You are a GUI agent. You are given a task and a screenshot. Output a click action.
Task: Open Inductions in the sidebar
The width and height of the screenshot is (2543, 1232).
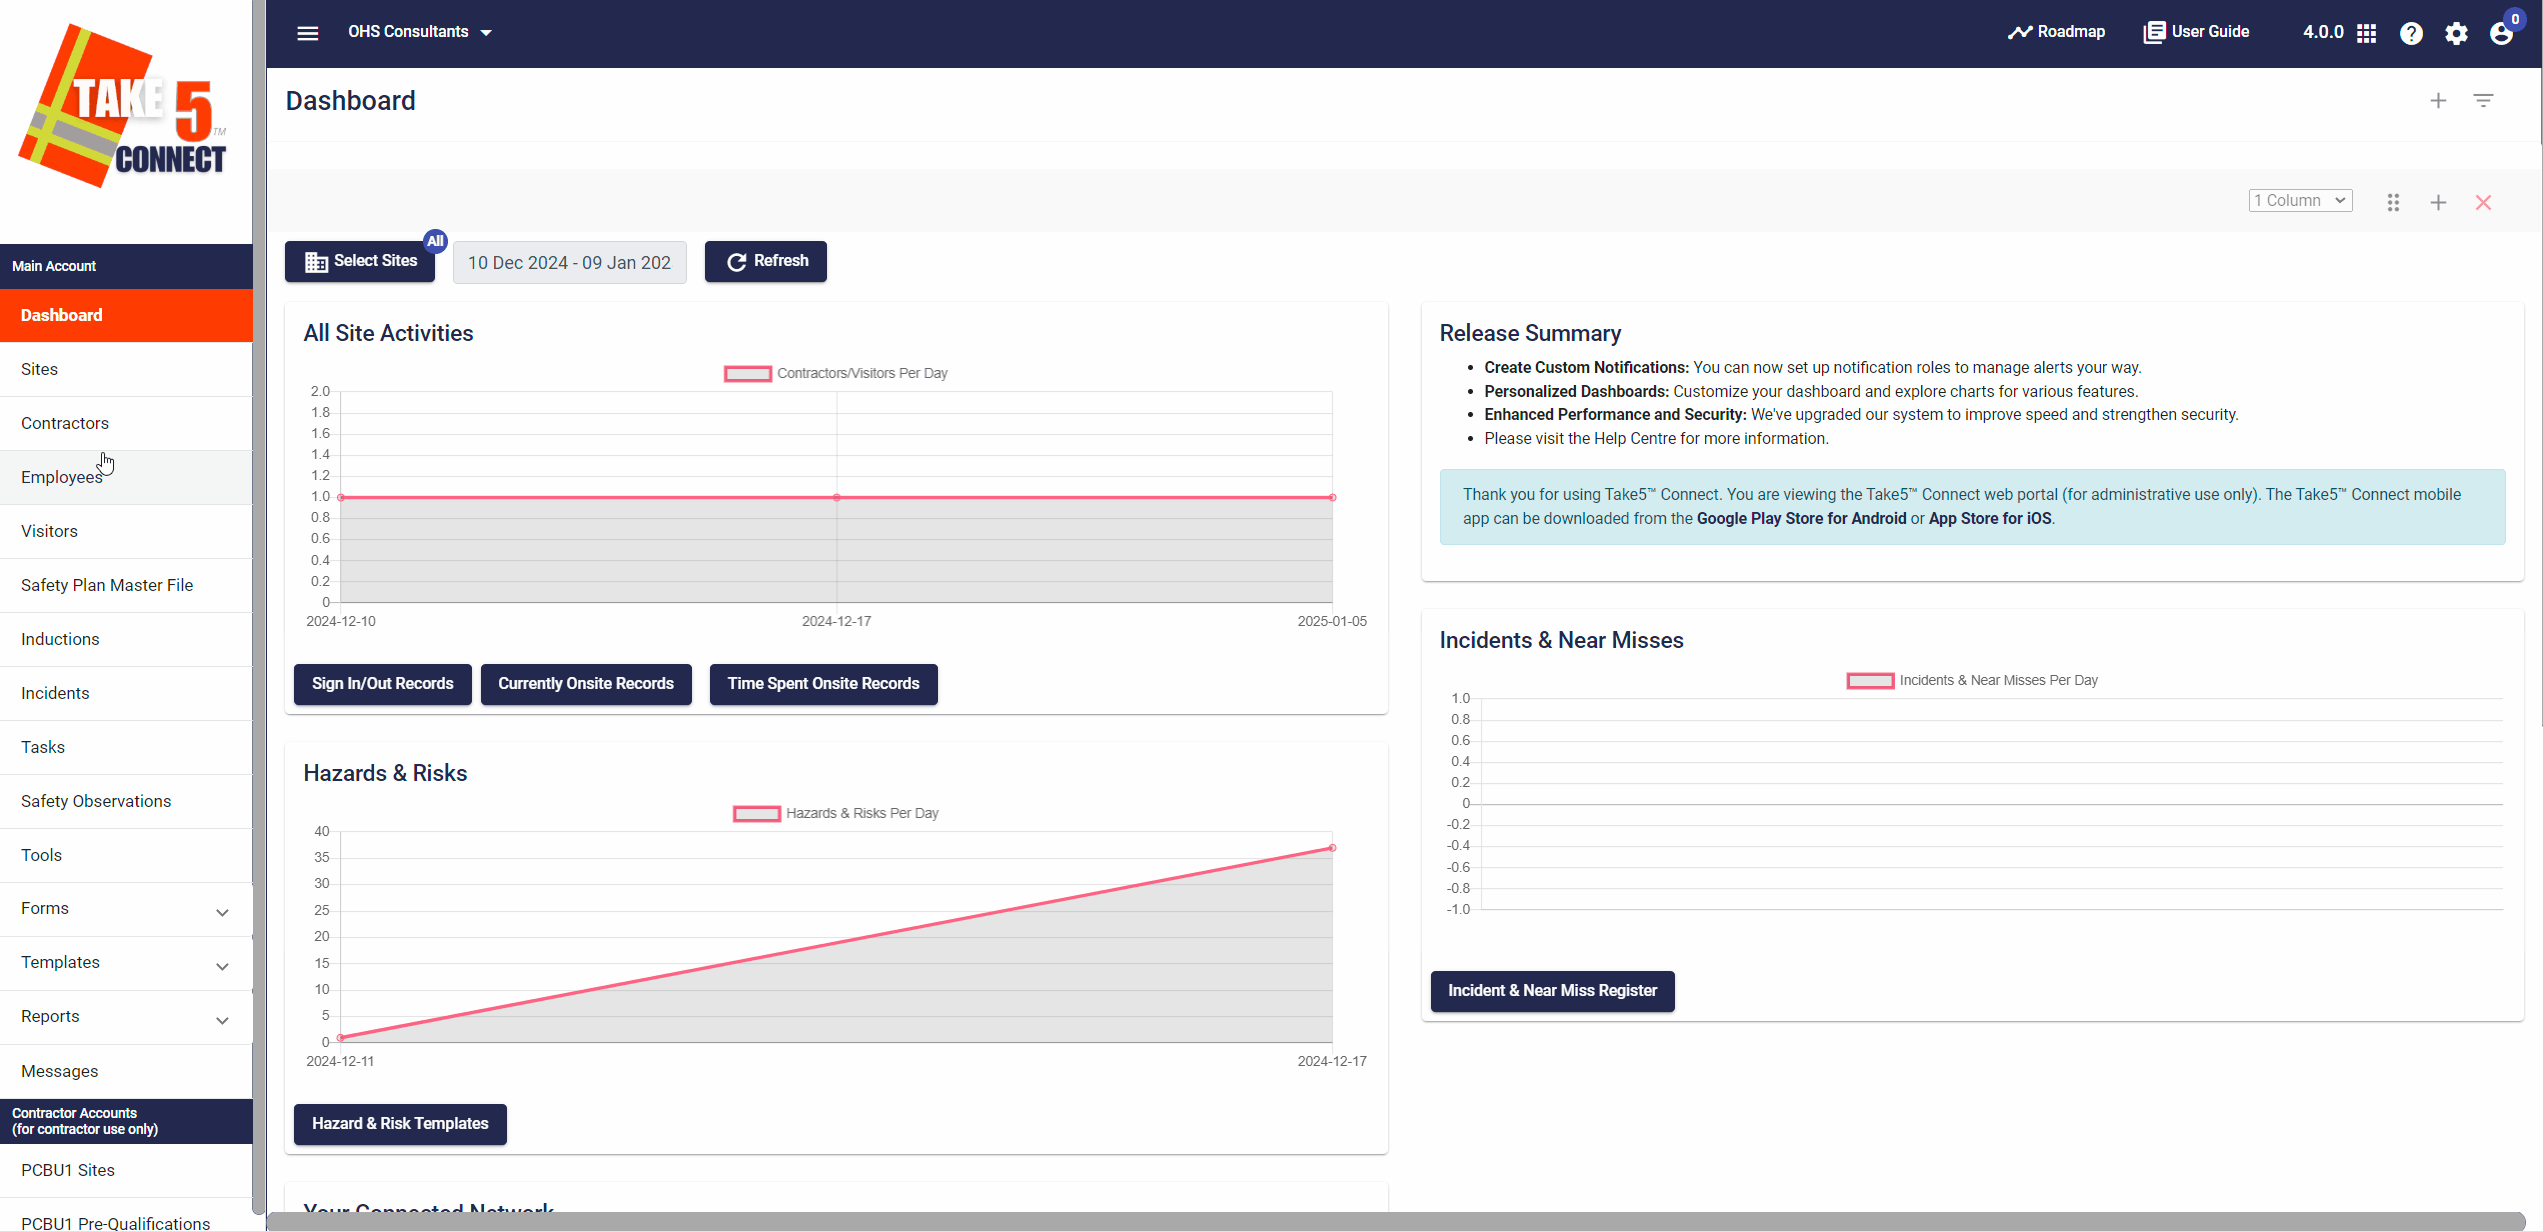tap(126, 639)
